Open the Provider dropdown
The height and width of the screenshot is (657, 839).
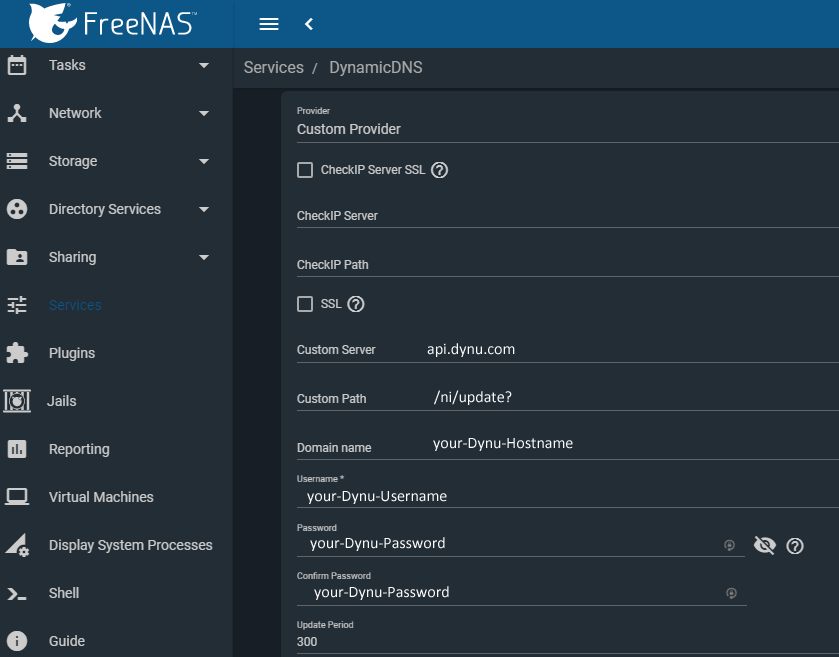click(x=568, y=129)
